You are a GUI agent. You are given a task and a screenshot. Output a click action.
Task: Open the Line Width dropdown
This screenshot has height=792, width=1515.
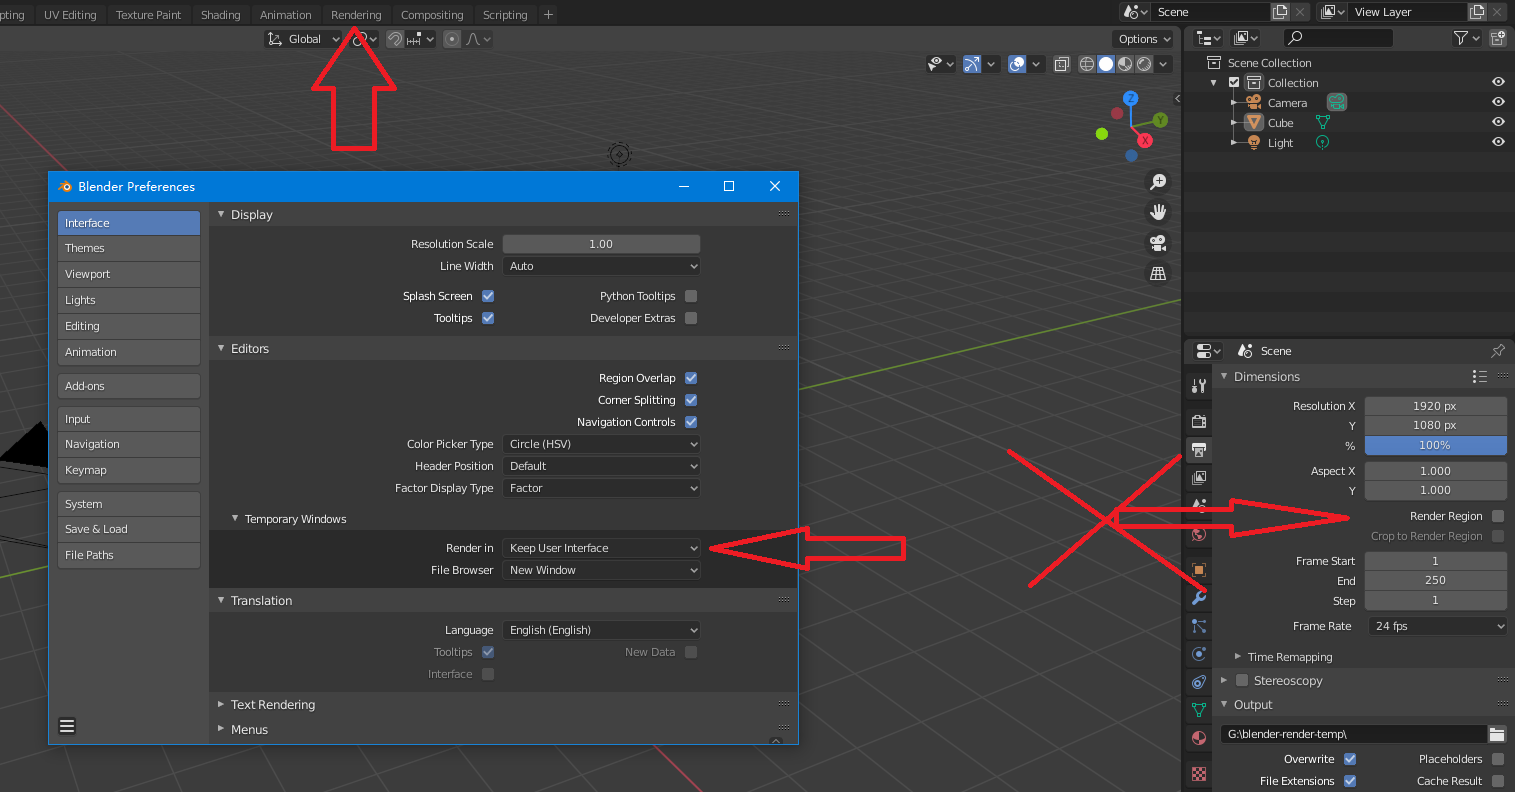[601, 266]
